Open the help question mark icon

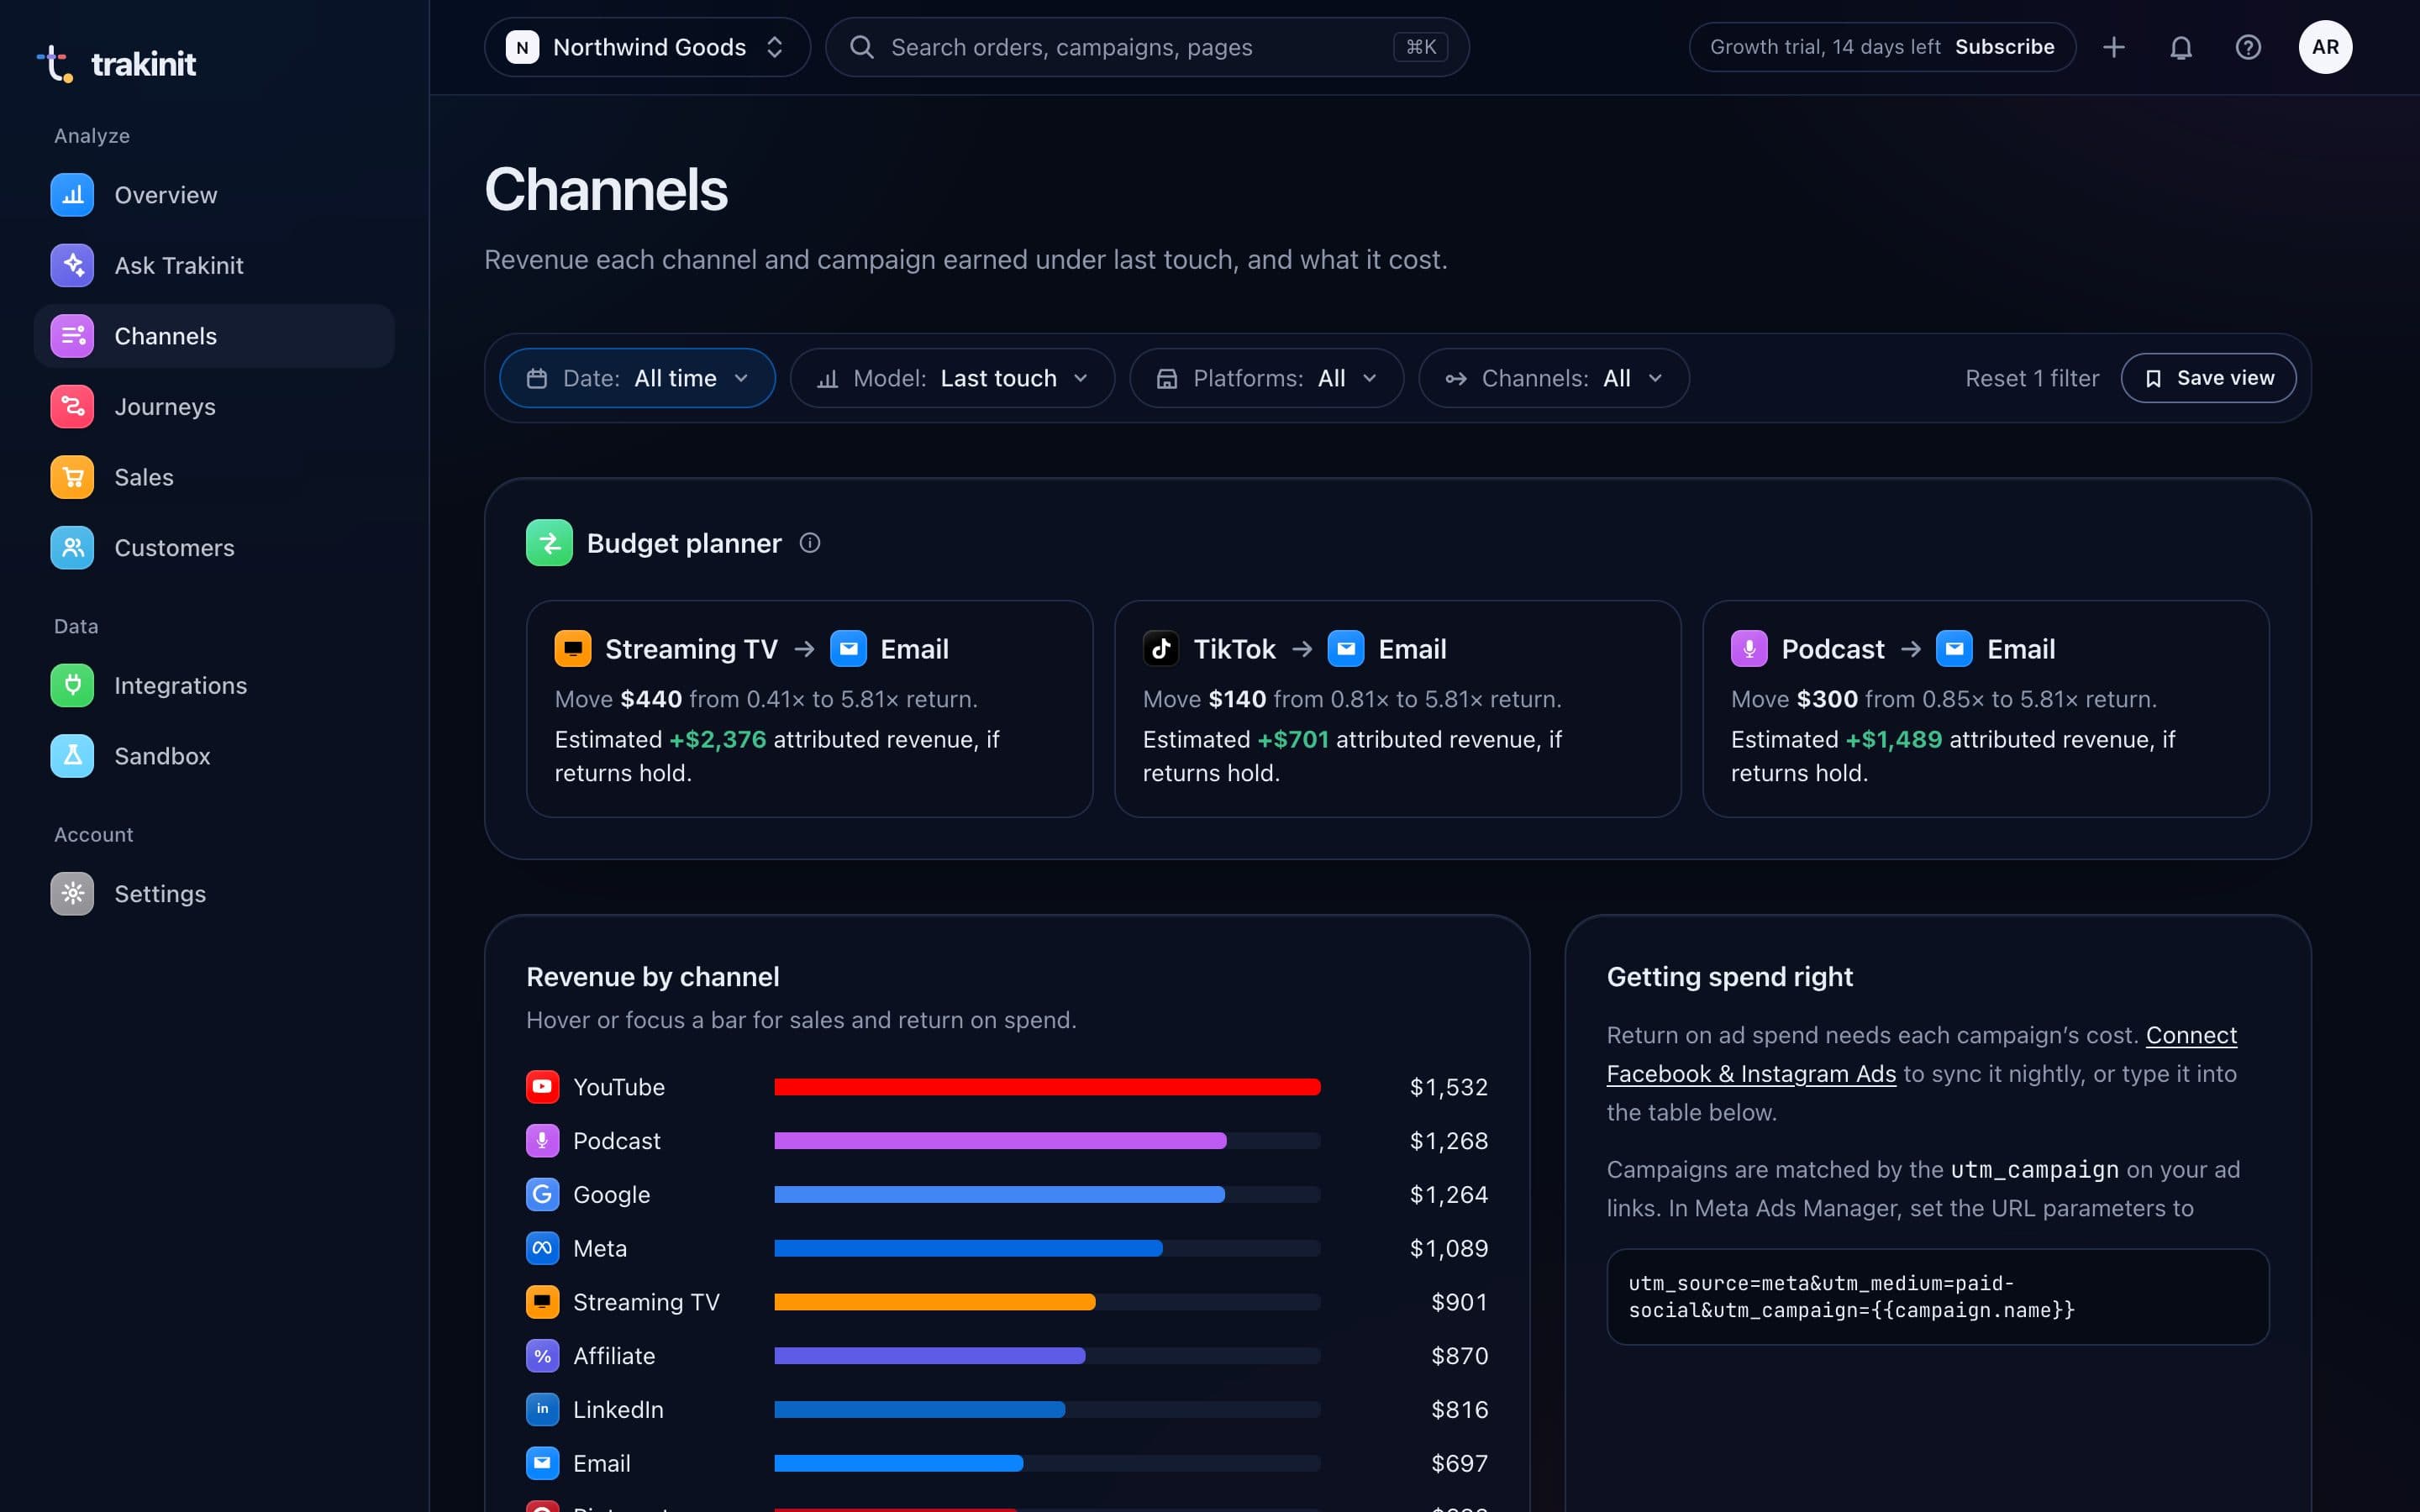point(2248,47)
